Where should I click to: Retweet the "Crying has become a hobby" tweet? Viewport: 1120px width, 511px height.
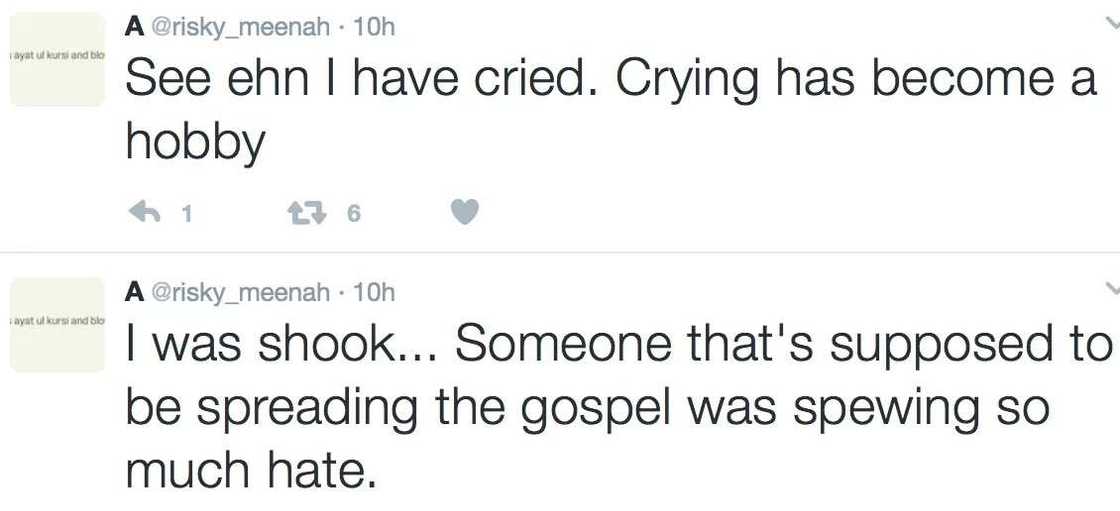click(302, 212)
